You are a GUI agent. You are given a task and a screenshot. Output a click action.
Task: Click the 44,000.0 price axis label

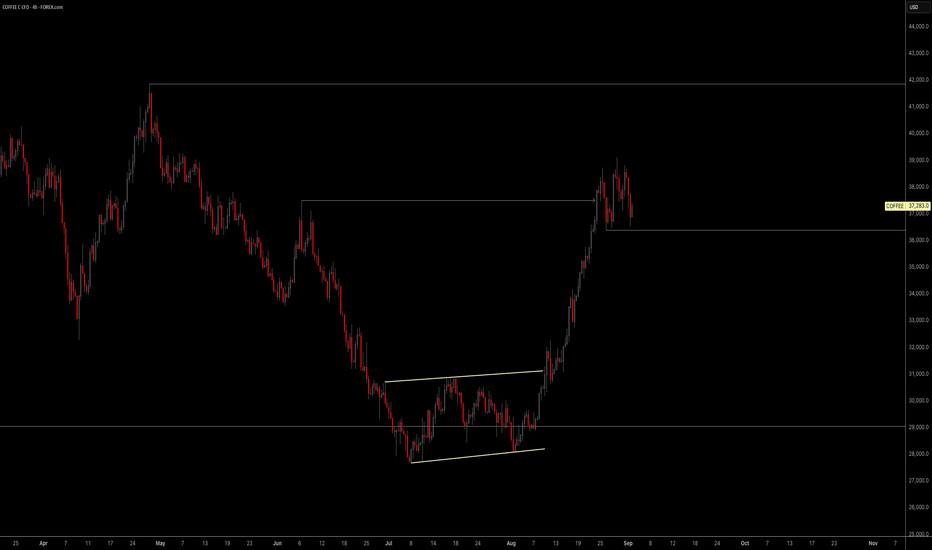919,27
